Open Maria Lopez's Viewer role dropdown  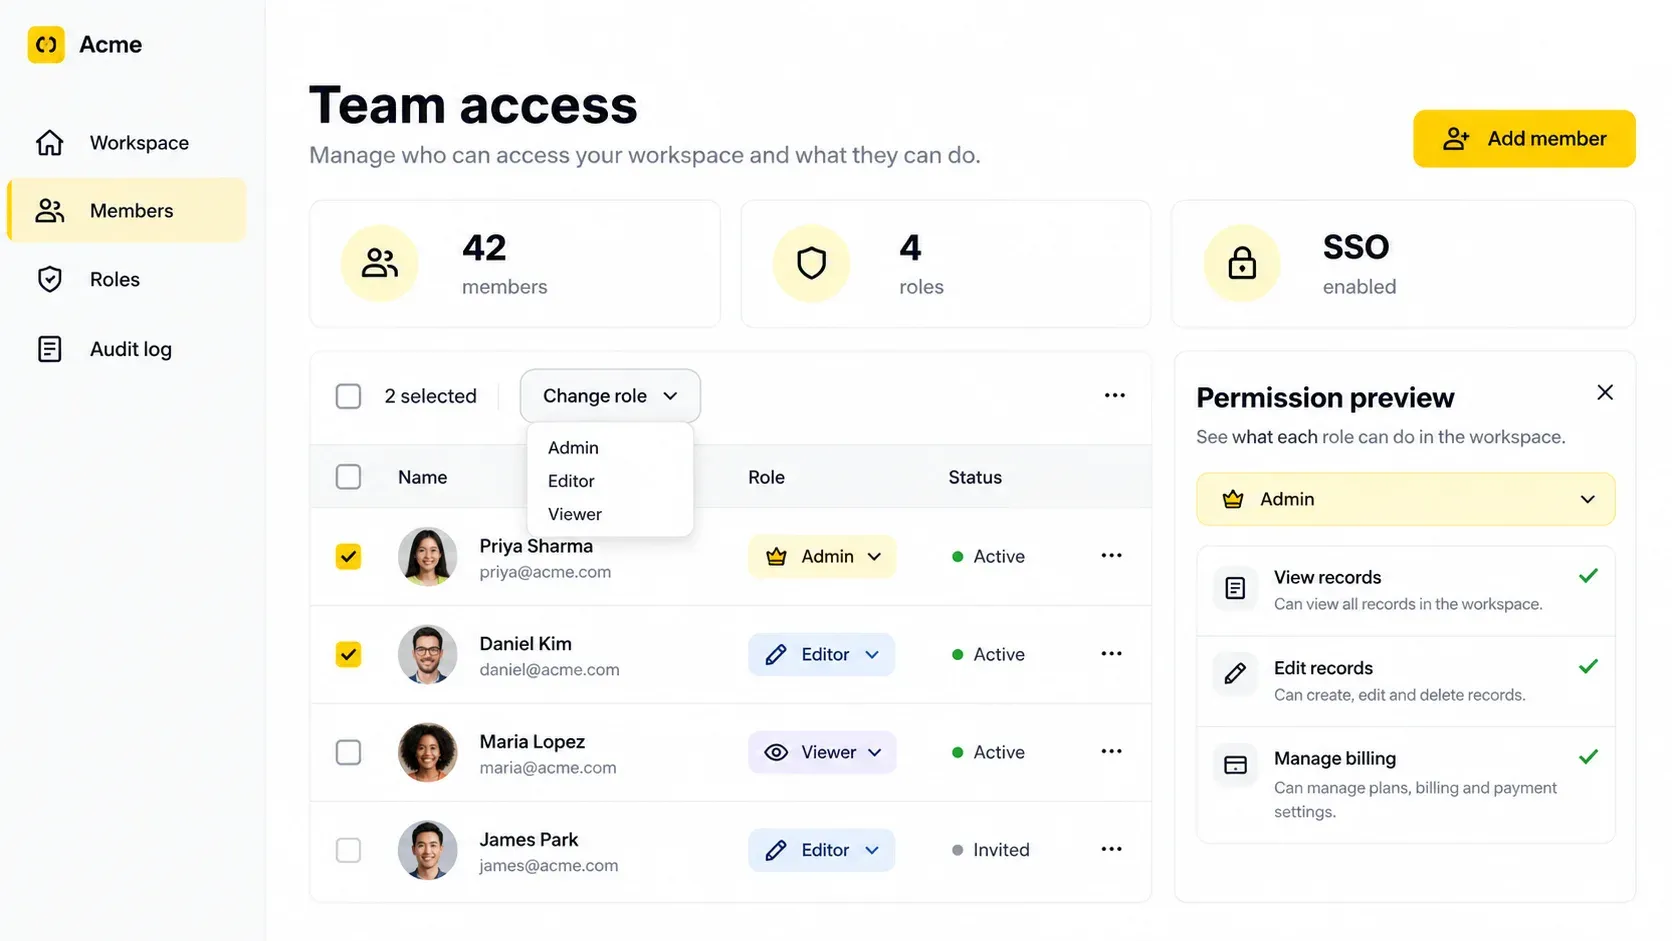(822, 753)
